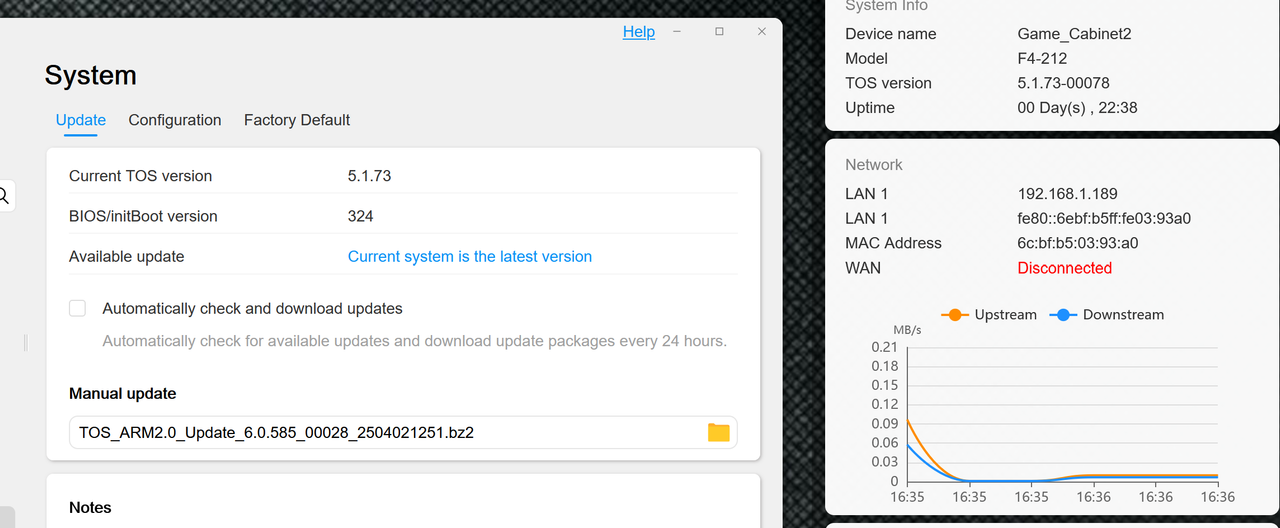The height and width of the screenshot is (528, 1280).
Task: Switch to the Configuration tab
Action: (x=175, y=120)
